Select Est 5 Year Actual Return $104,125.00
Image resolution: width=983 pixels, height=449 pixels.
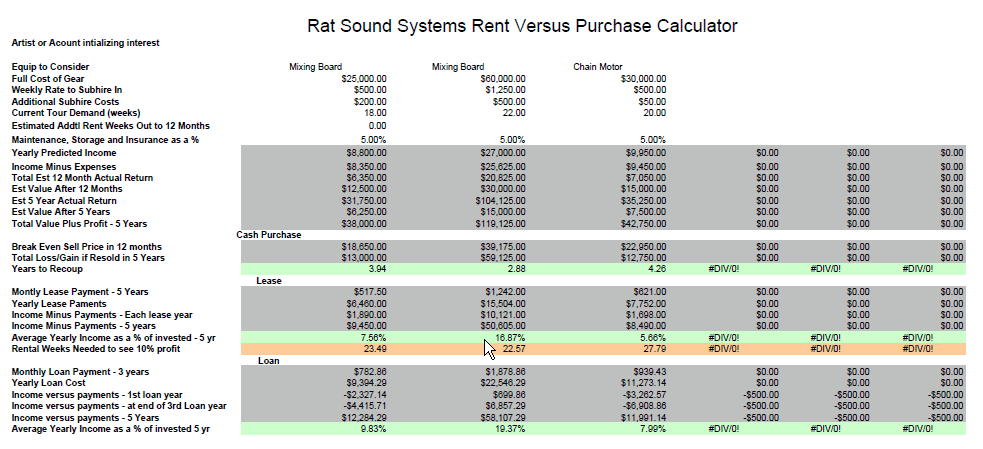[501, 201]
